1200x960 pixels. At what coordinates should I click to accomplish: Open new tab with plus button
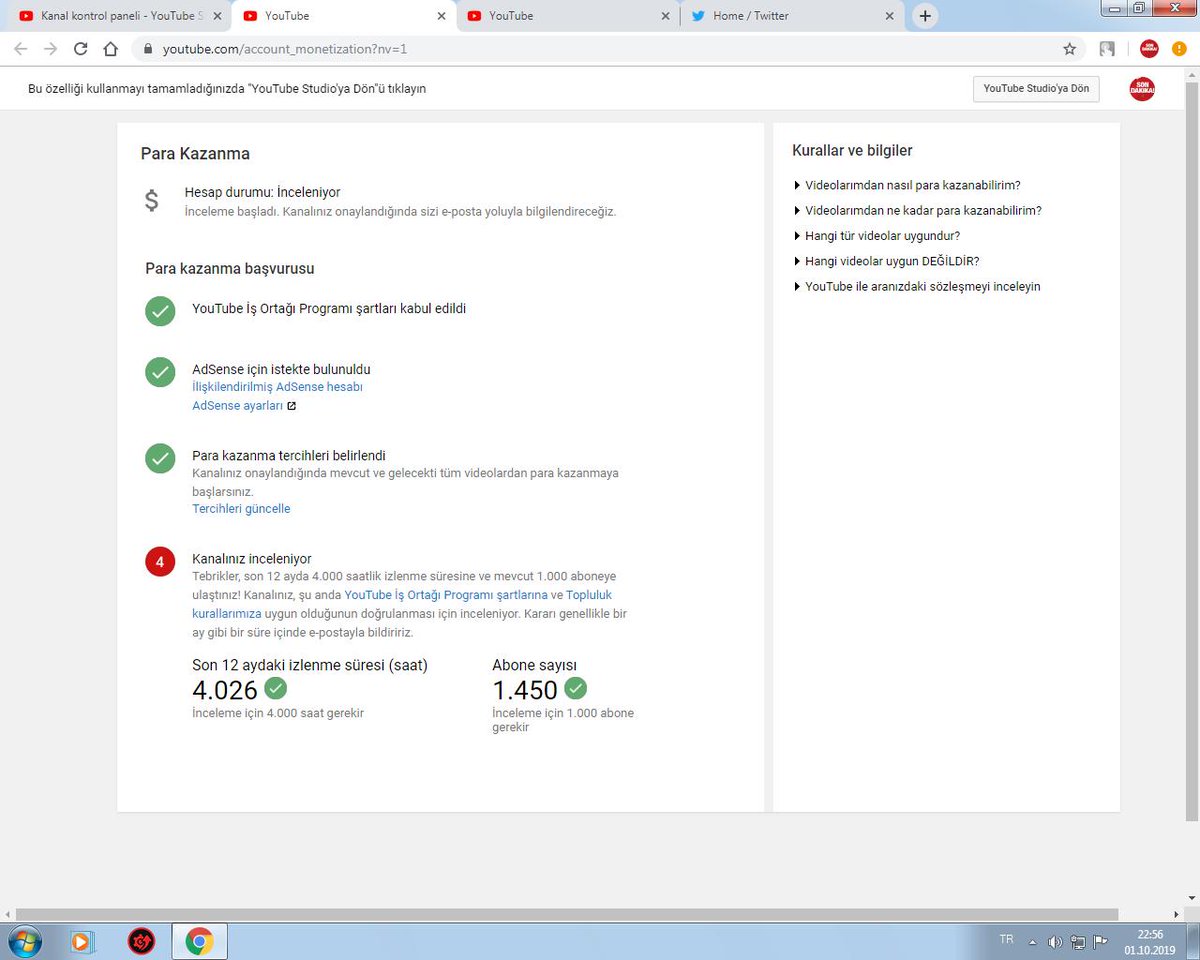click(925, 16)
